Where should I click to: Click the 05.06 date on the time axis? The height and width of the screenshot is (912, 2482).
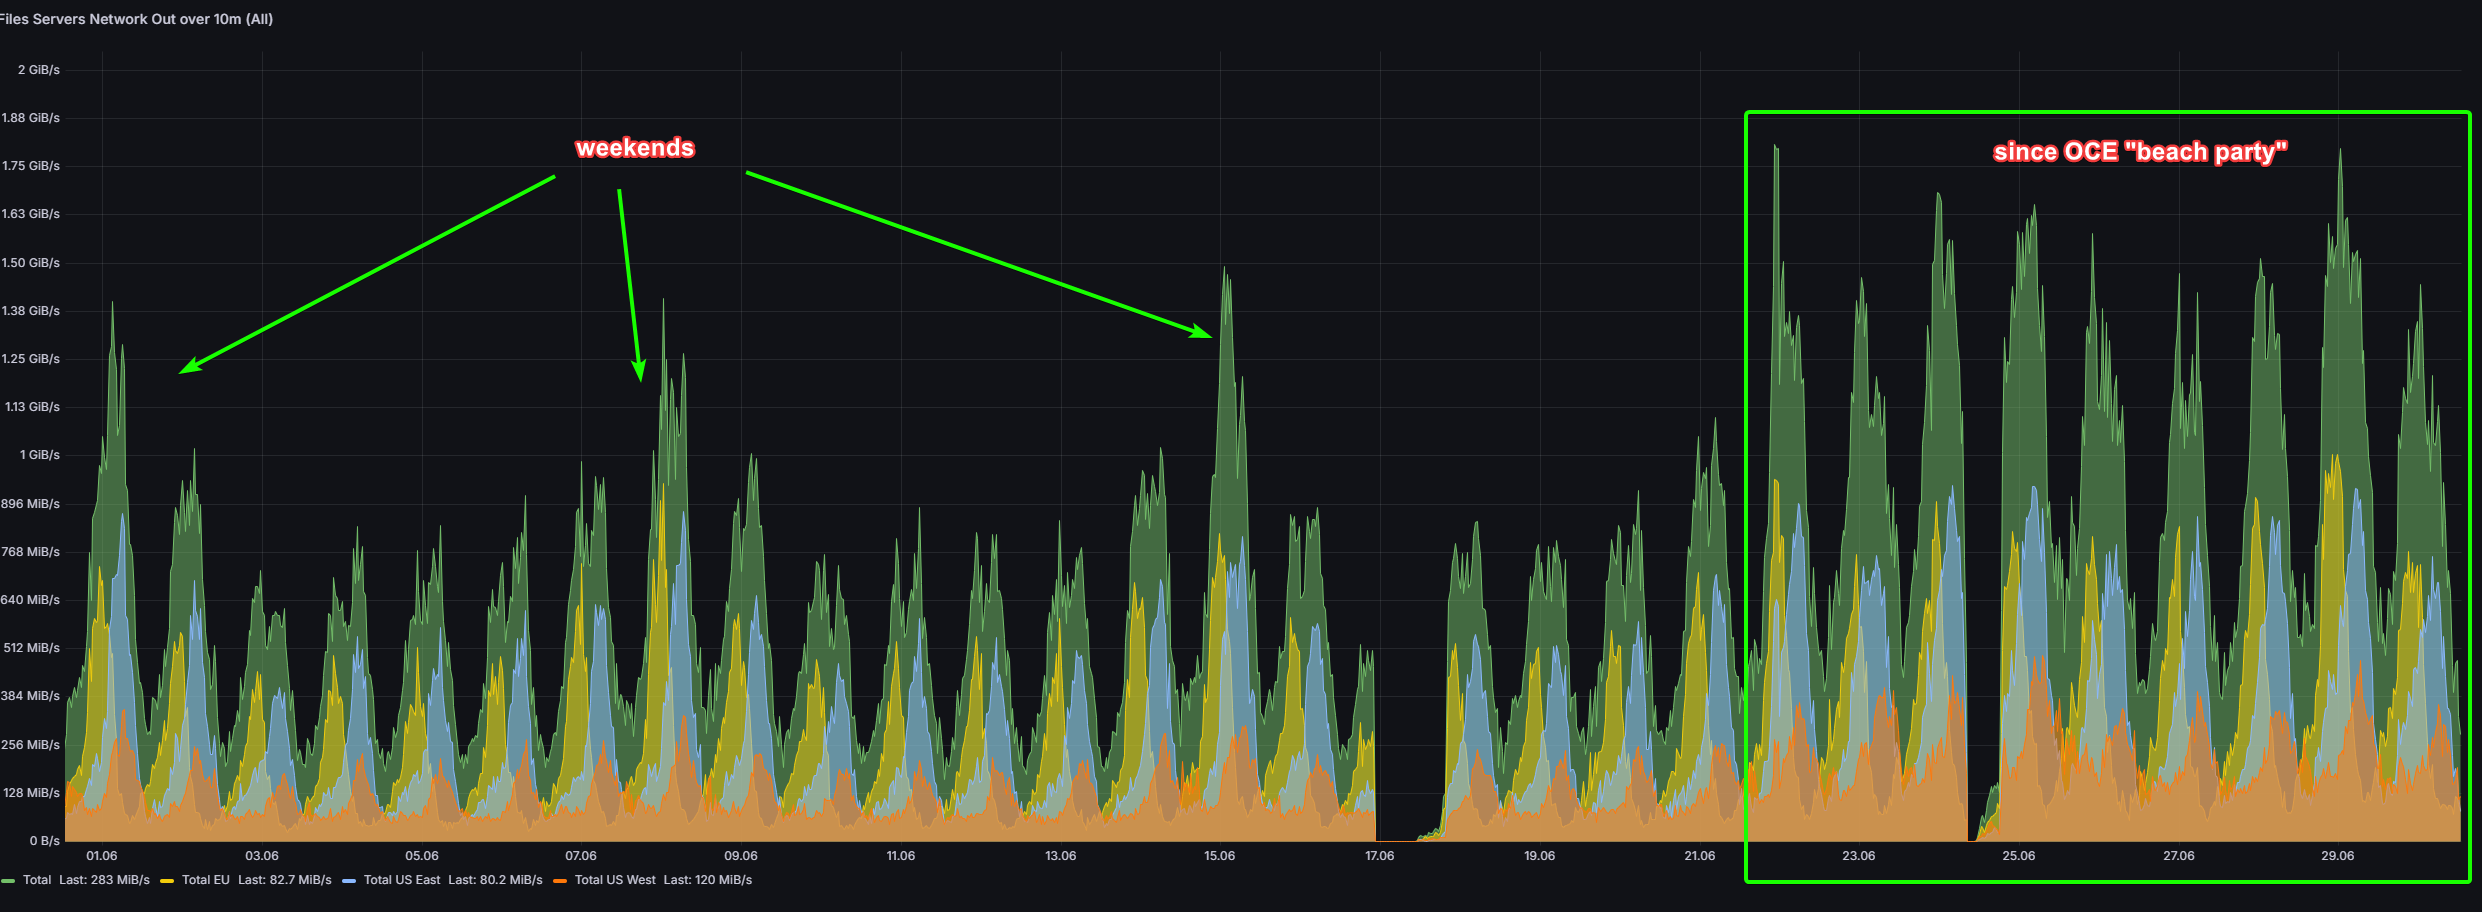[422, 856]
